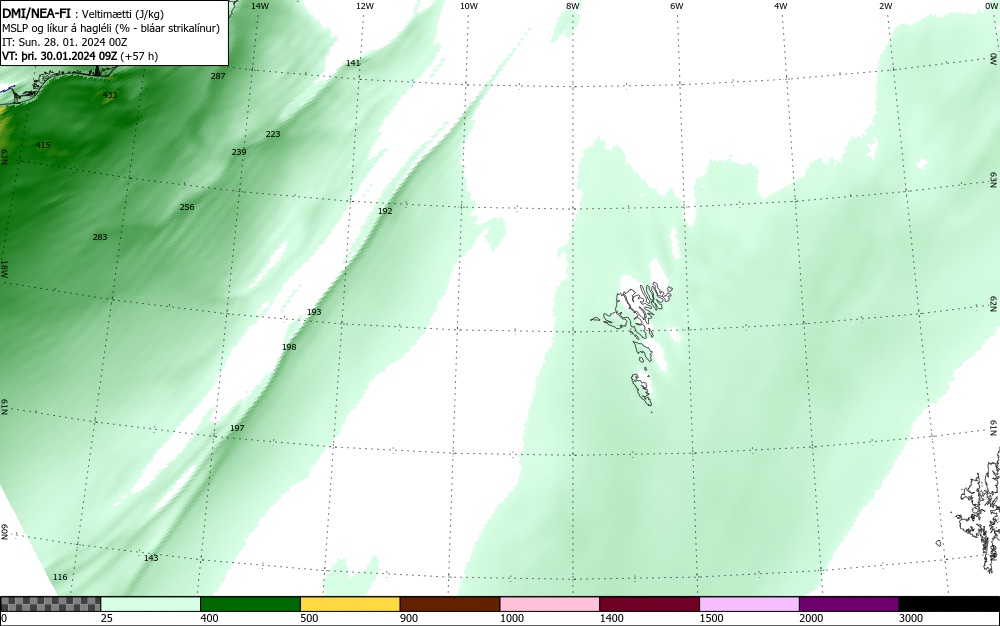Click the legend value 1500
This screenshot has width=1000, height=626.
pos(711,618)
